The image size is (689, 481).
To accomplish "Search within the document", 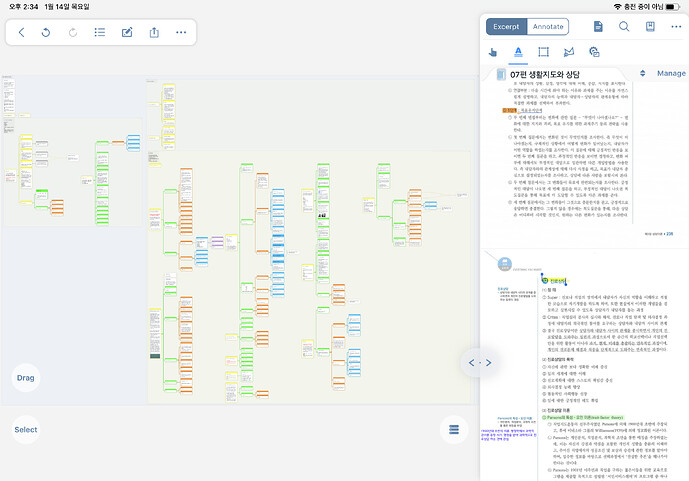I will point(624,26).
